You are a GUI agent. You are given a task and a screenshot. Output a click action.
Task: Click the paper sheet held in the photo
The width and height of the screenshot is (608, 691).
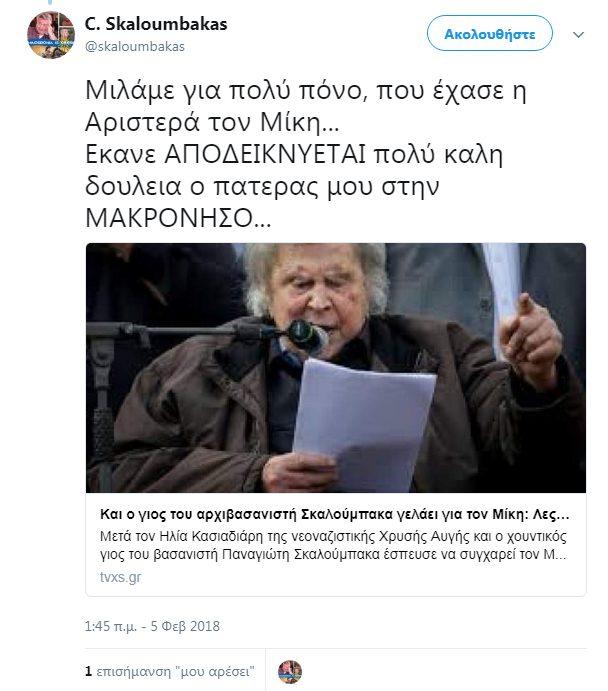click(x=363, y=424)
